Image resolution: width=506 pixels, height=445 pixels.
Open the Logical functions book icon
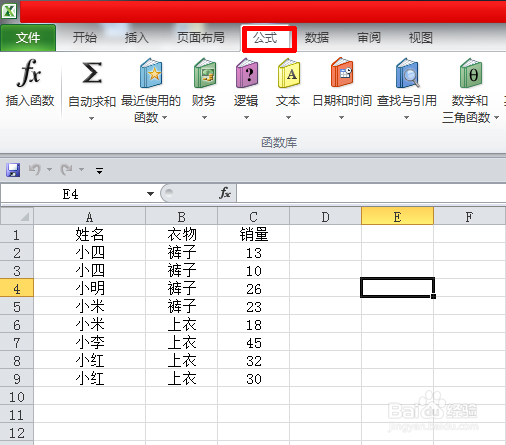pyautogui.click(x=247, y=73)
